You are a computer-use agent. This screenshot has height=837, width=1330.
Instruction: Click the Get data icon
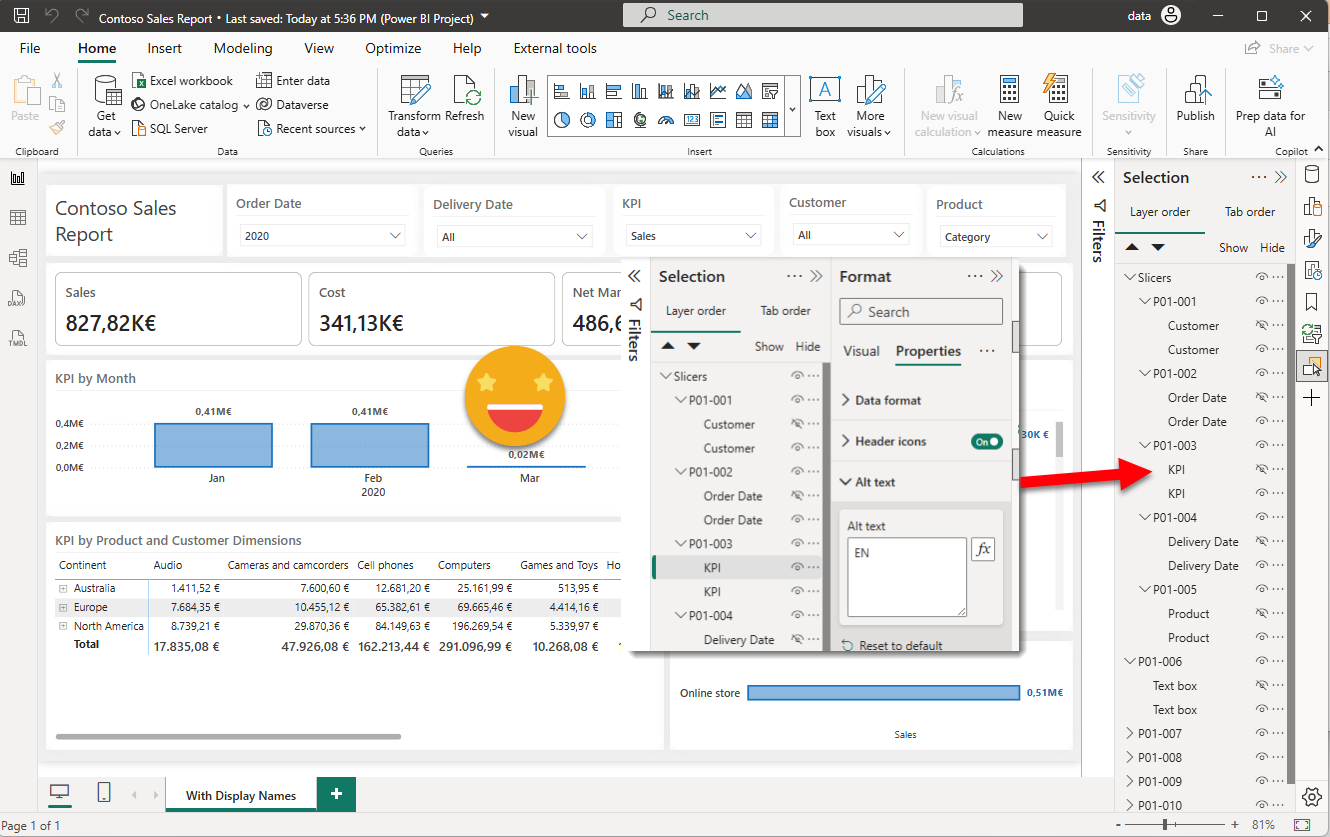(106, 91)
